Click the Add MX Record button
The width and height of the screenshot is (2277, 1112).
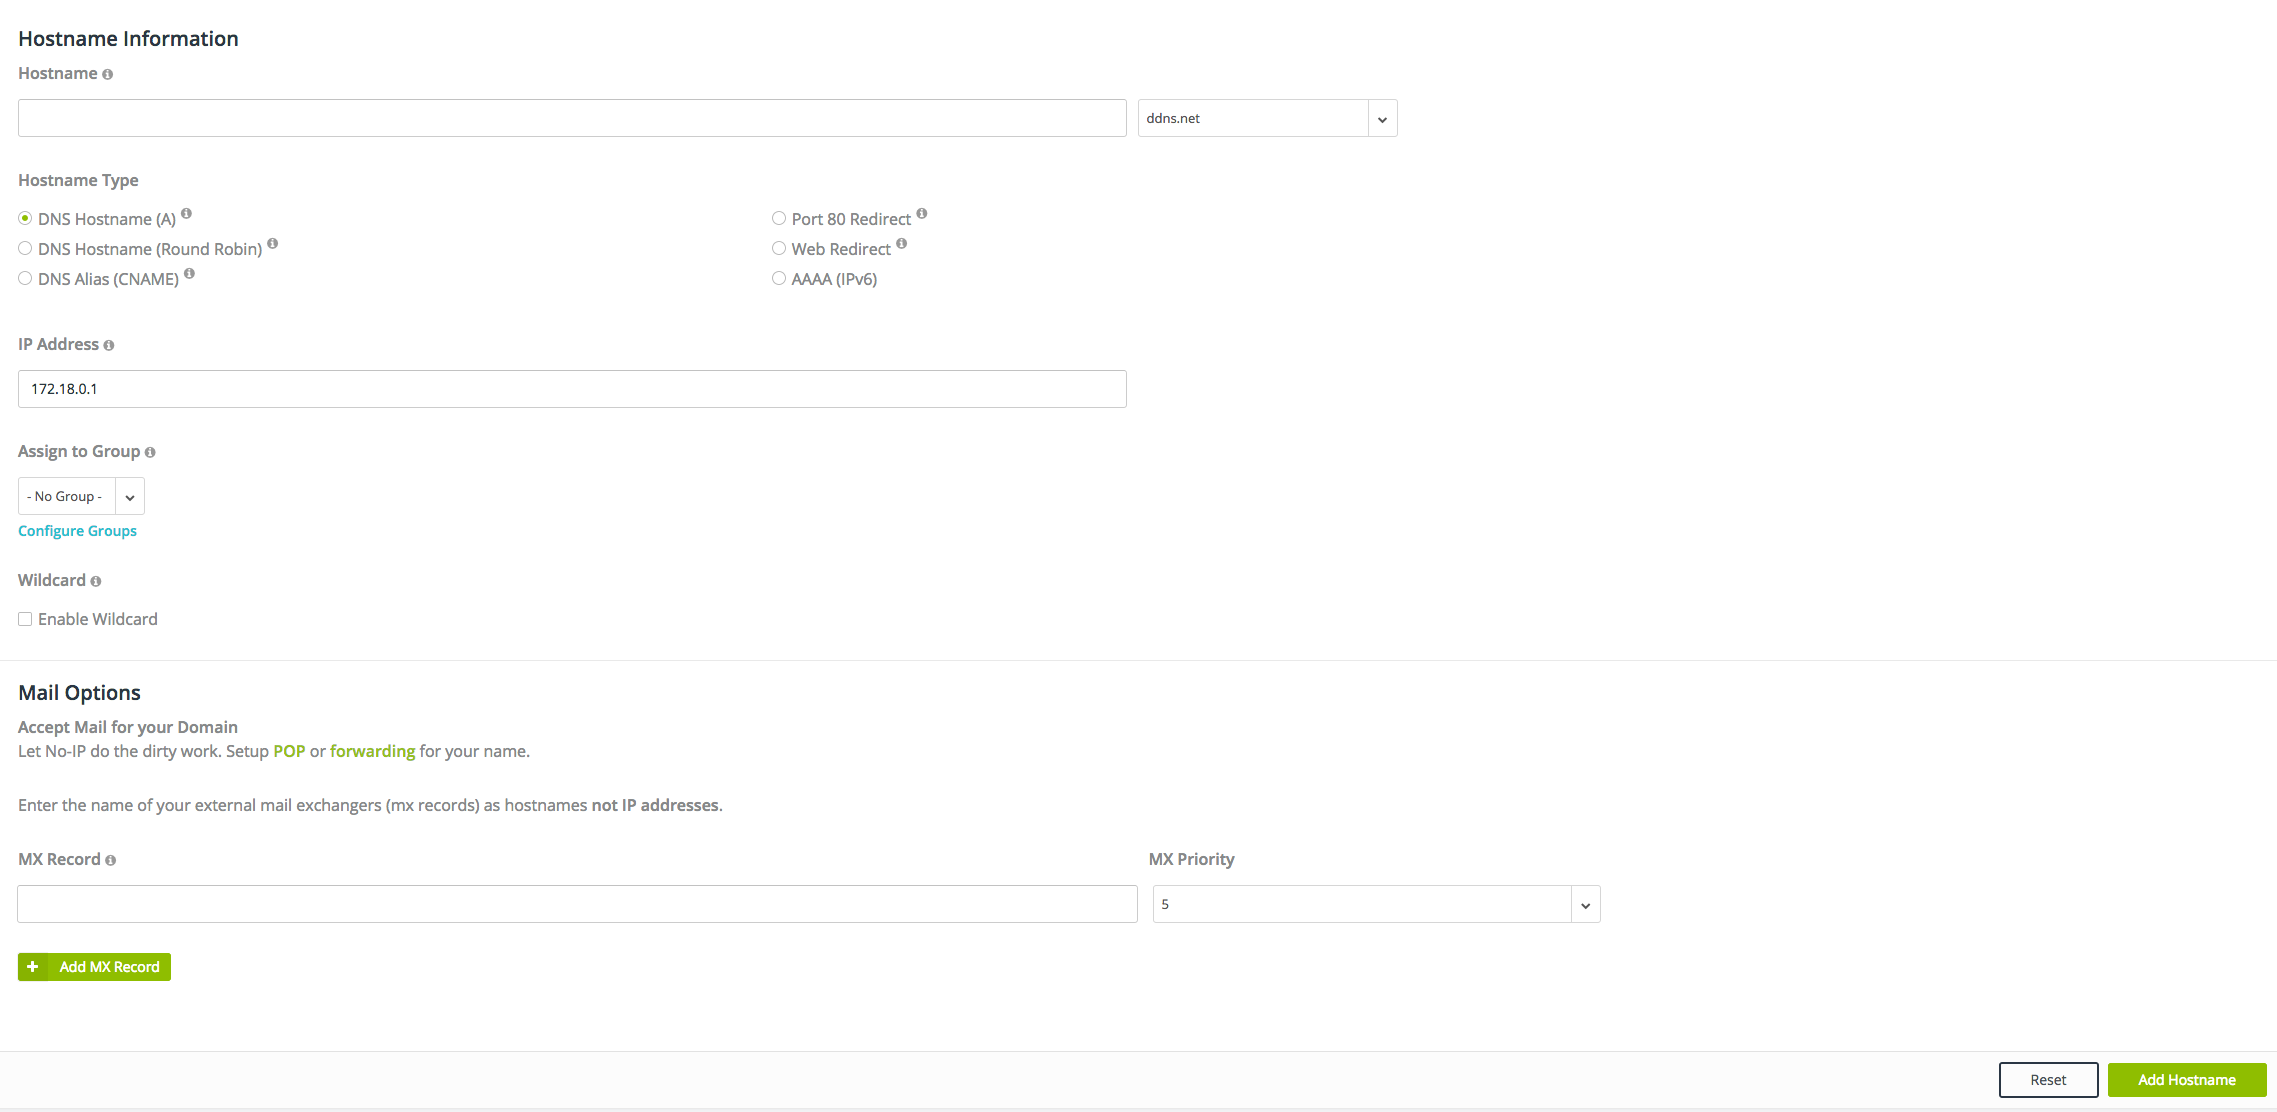[93, 967]
